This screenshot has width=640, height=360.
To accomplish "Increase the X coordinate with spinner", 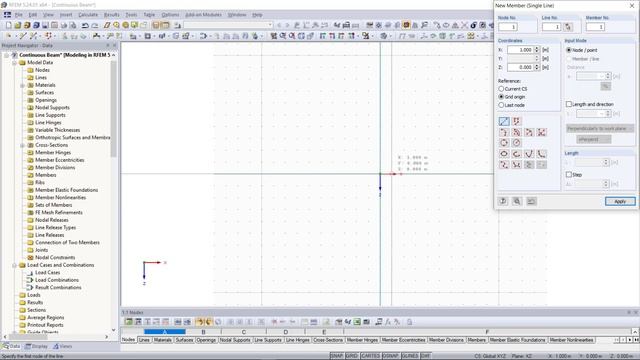I will click(x=537, y=48).
